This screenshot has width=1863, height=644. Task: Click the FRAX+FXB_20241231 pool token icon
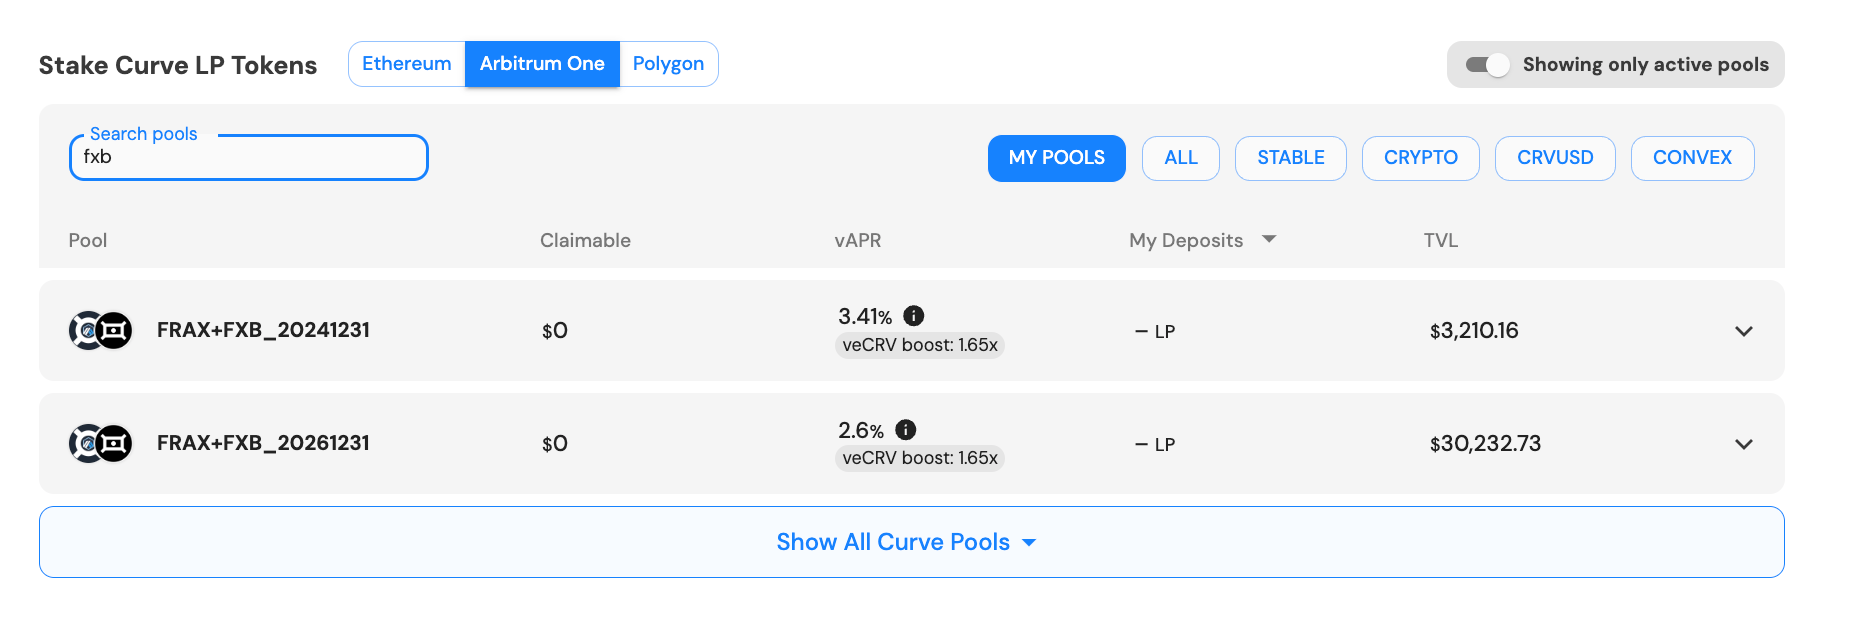(100, 330)
